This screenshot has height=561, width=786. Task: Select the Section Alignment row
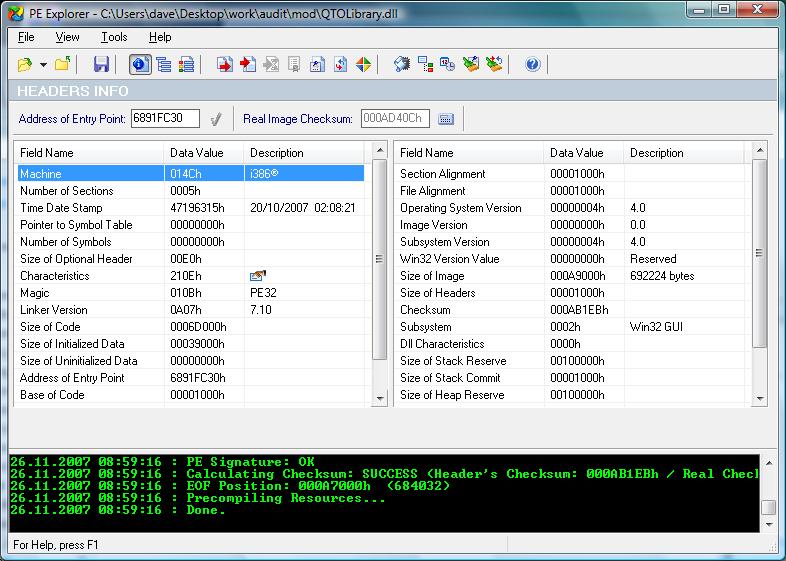(x=571, y=173)
